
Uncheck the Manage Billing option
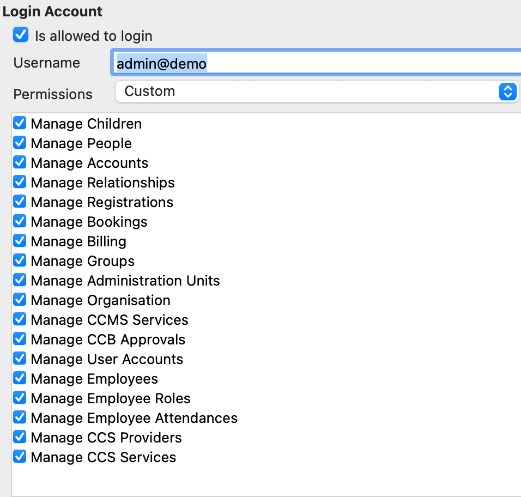pos(20,241)
